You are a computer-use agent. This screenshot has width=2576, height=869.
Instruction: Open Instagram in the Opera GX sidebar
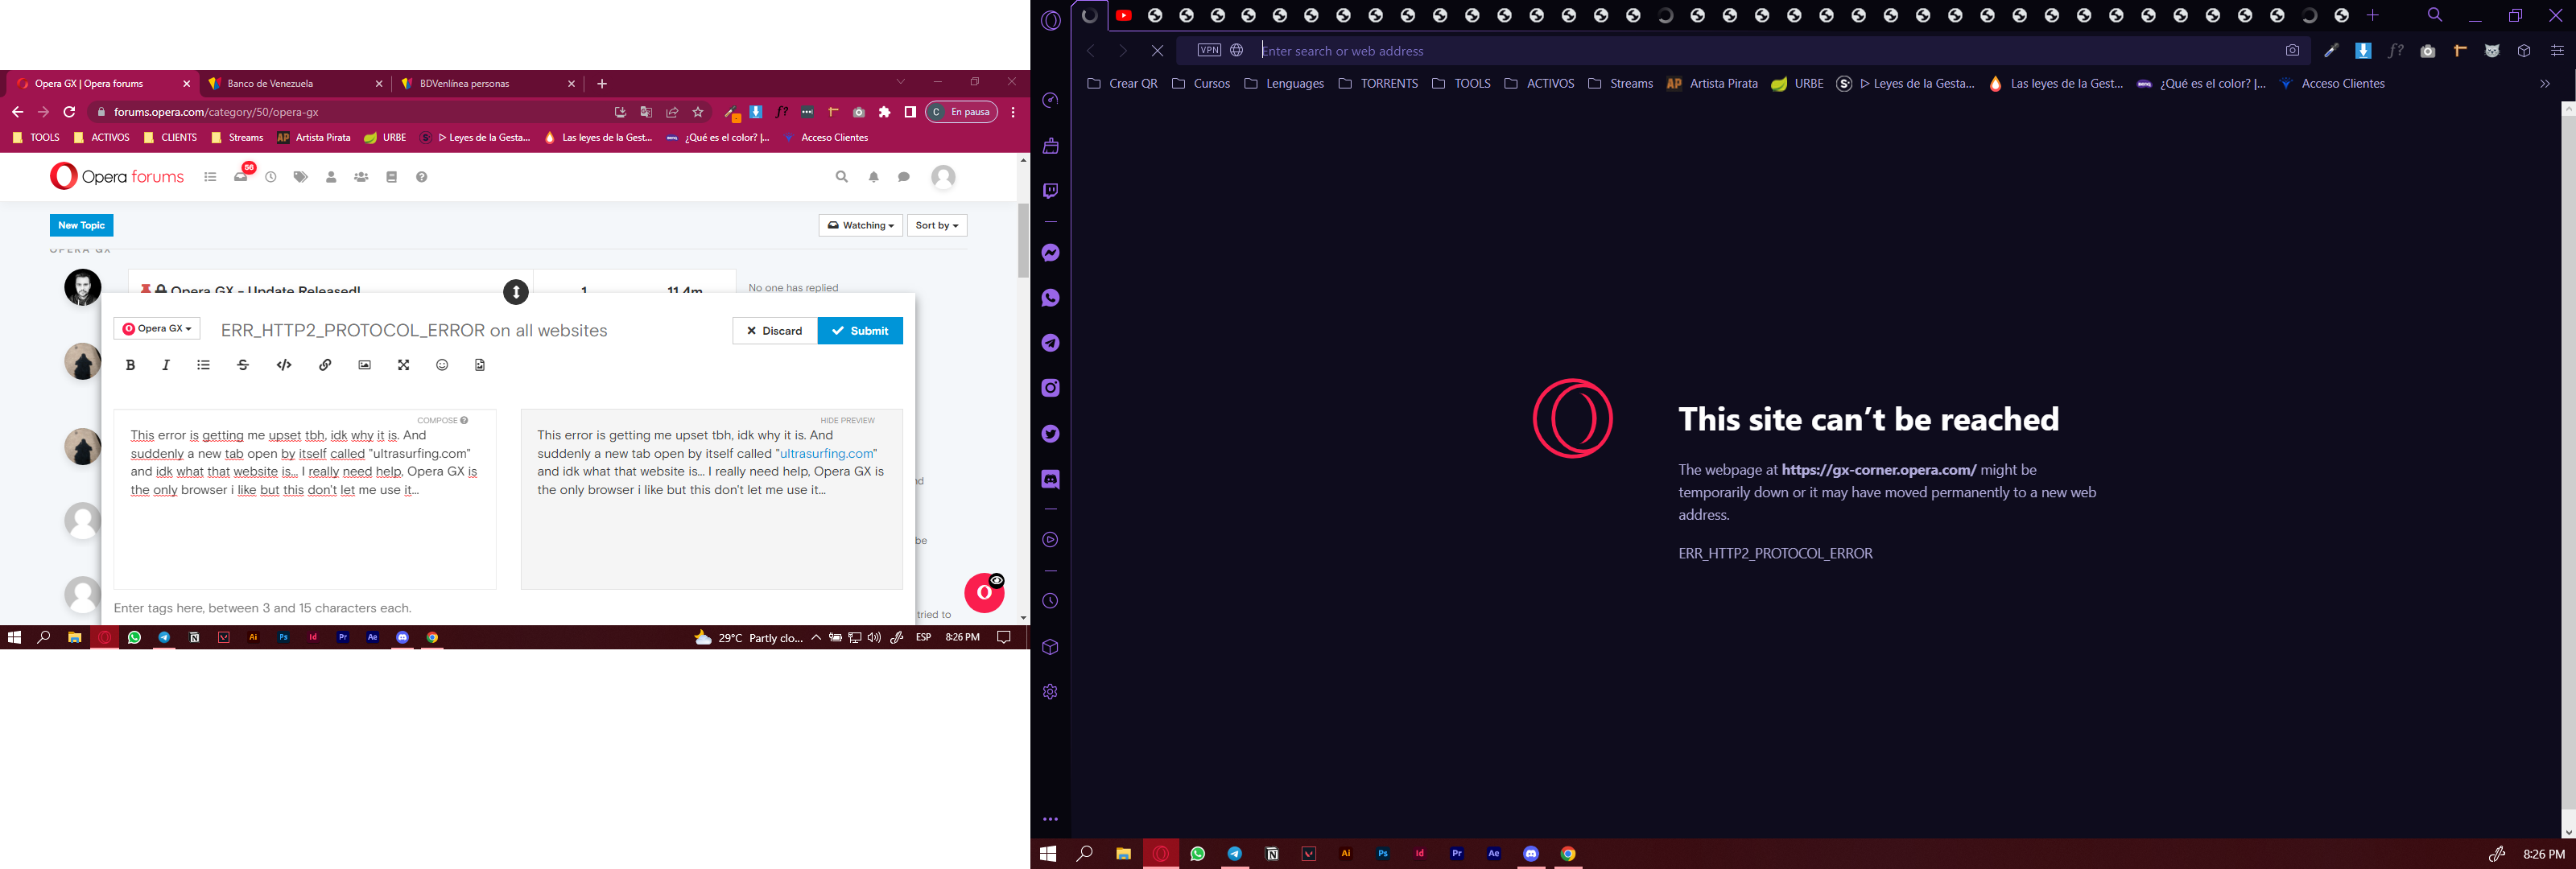[x=1050, y=388]
